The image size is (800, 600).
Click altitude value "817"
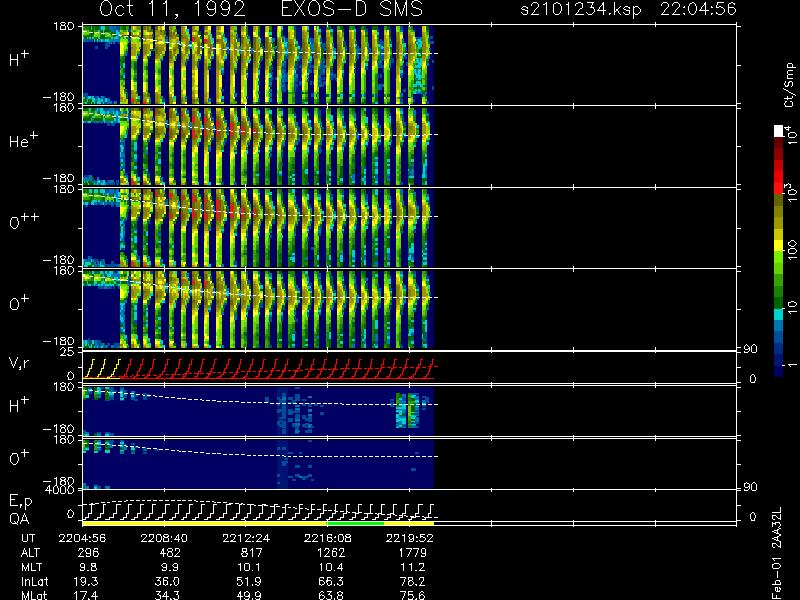pos(252,553)
